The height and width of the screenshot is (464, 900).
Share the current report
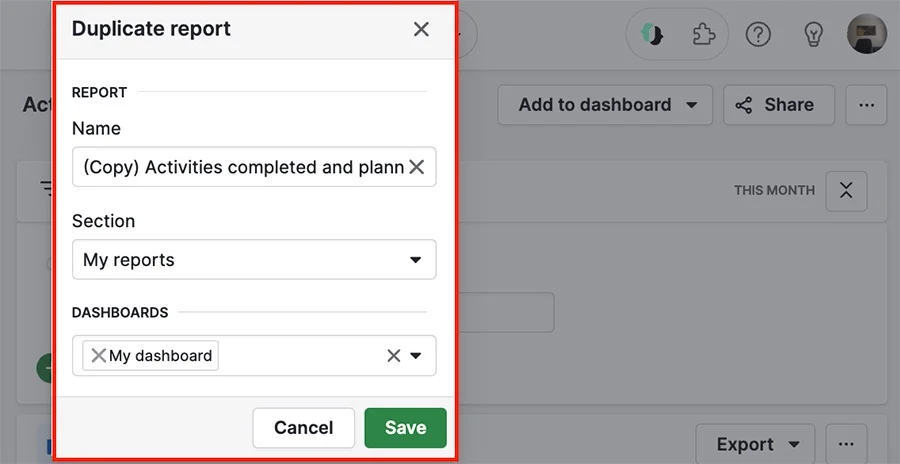[778, 105]
